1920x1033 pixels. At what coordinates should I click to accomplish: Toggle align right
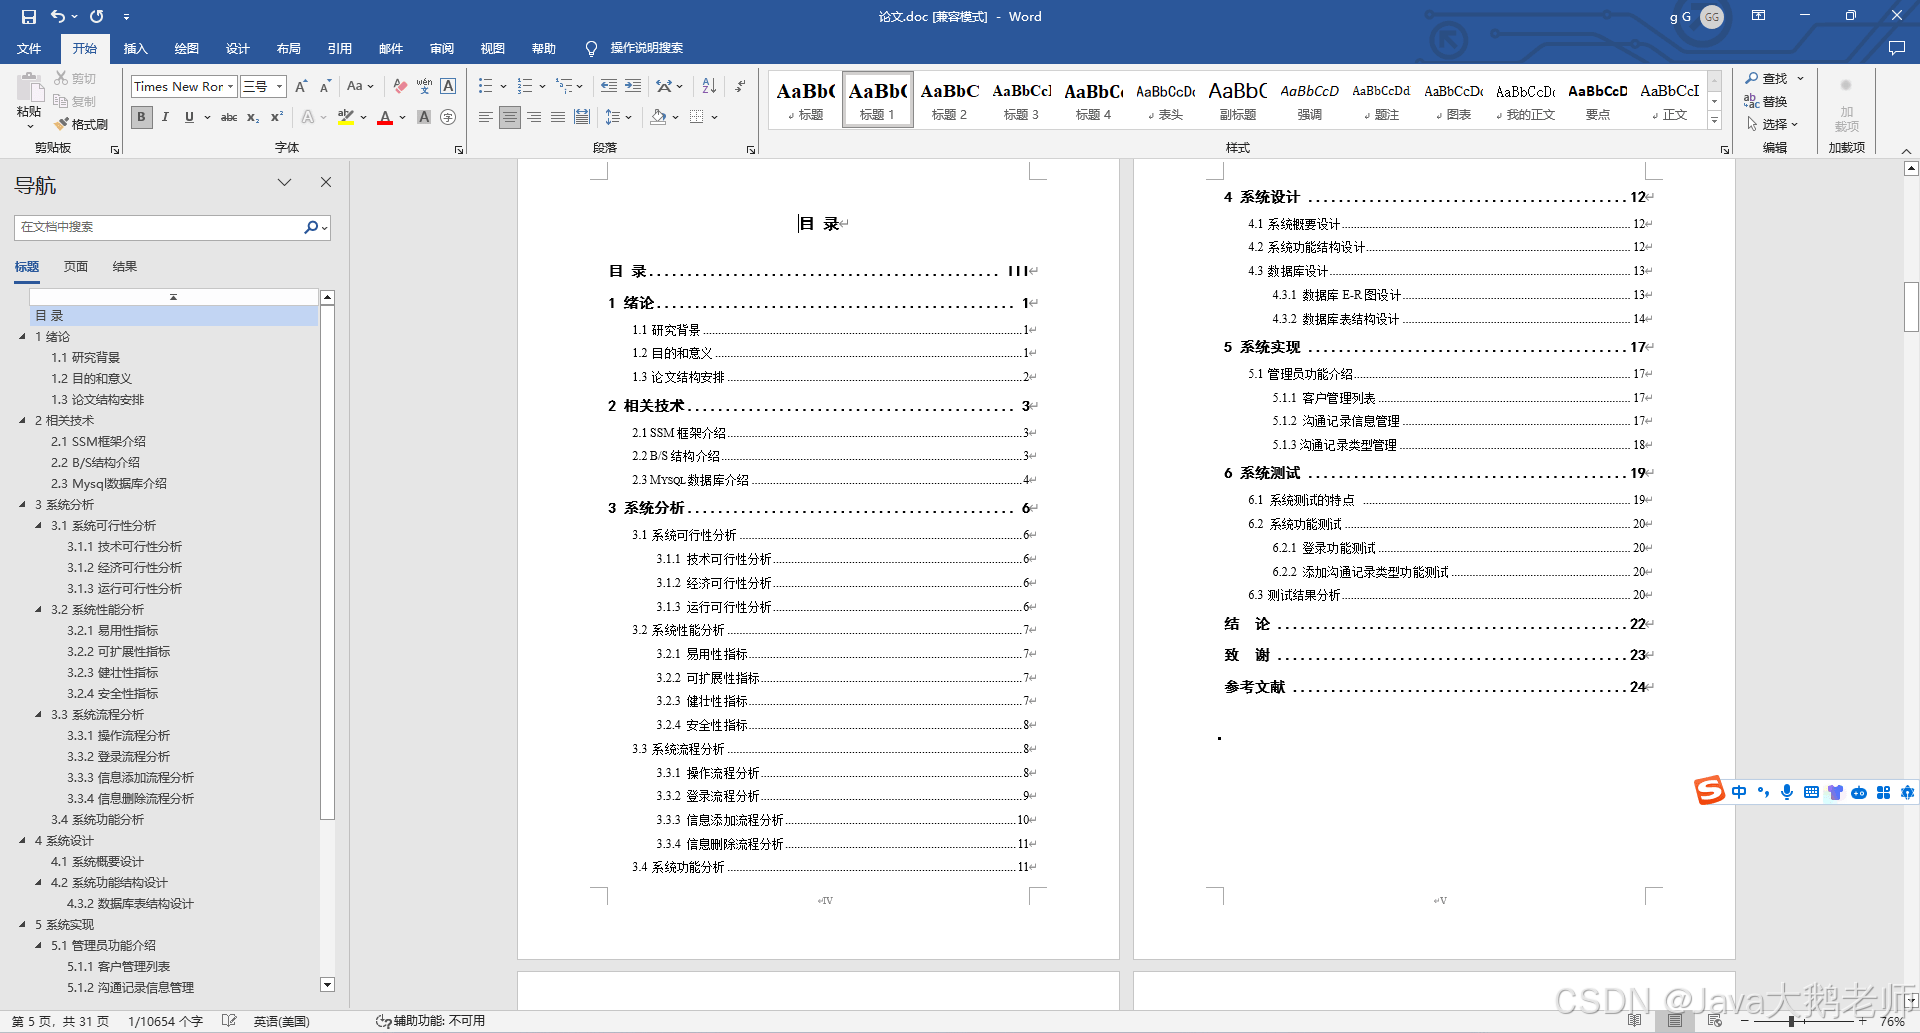click(534, 117)
